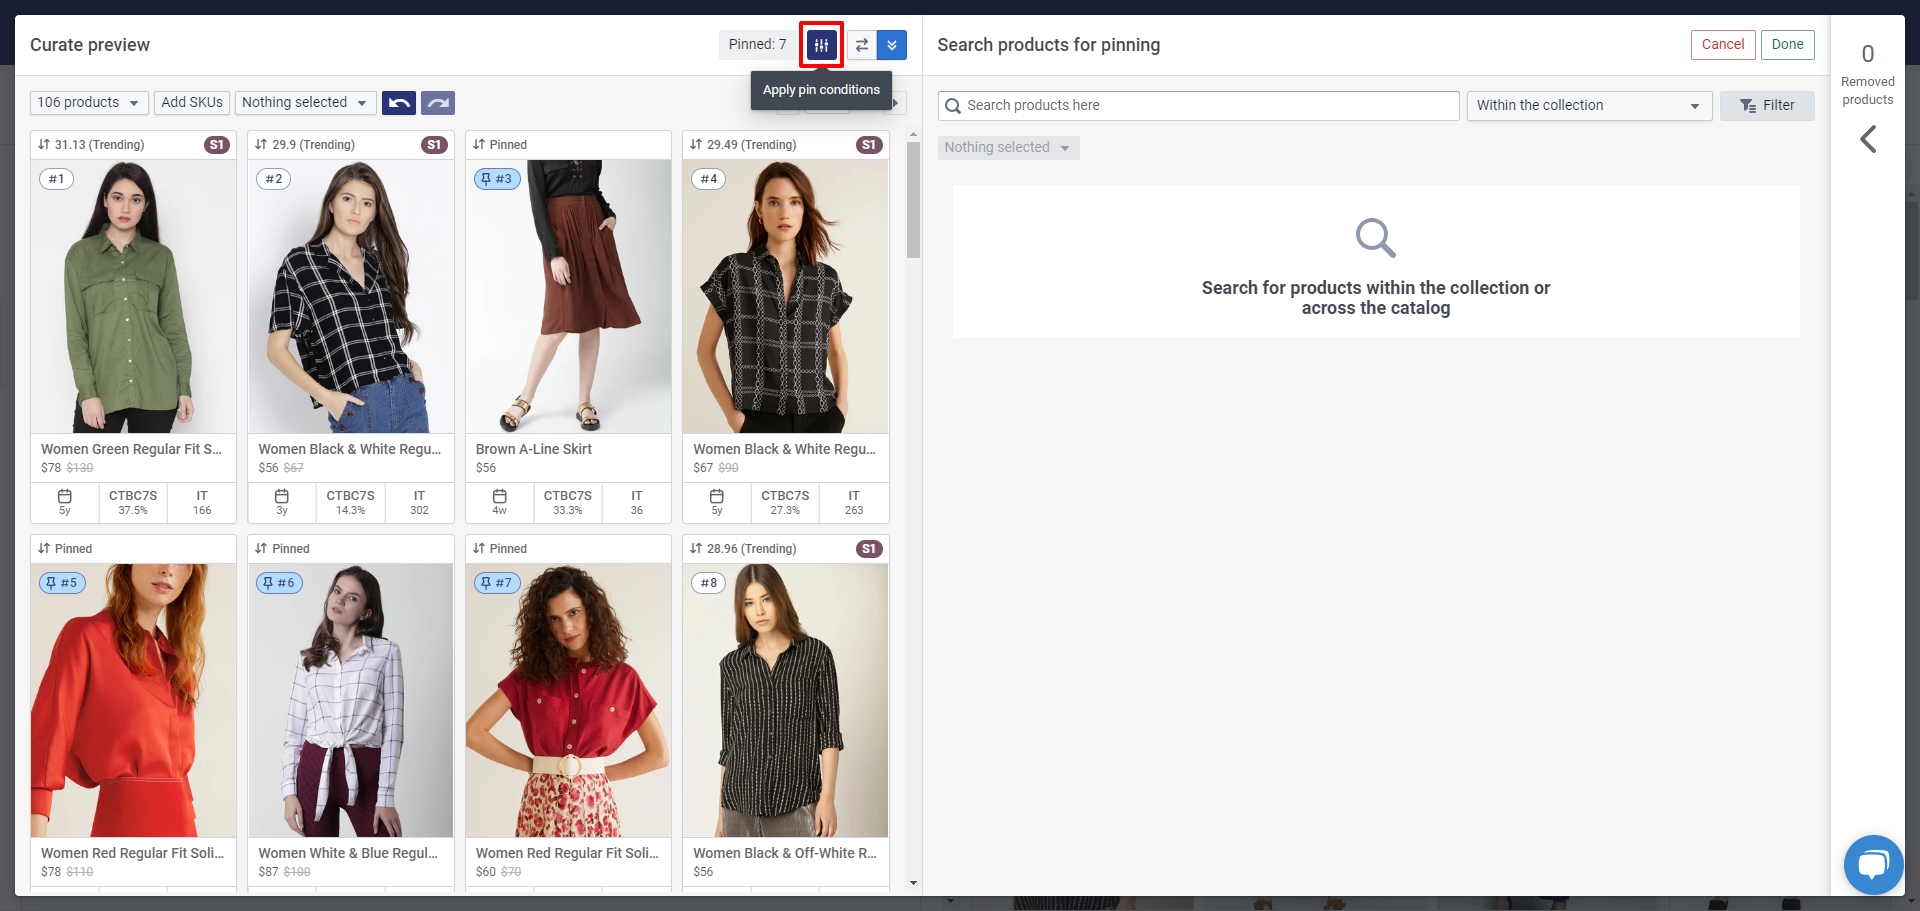Viewport: 1920px width, 911px height.
Task: Click the swap arrows icon next to pin conditions
Action: click(x=862, y=45)
